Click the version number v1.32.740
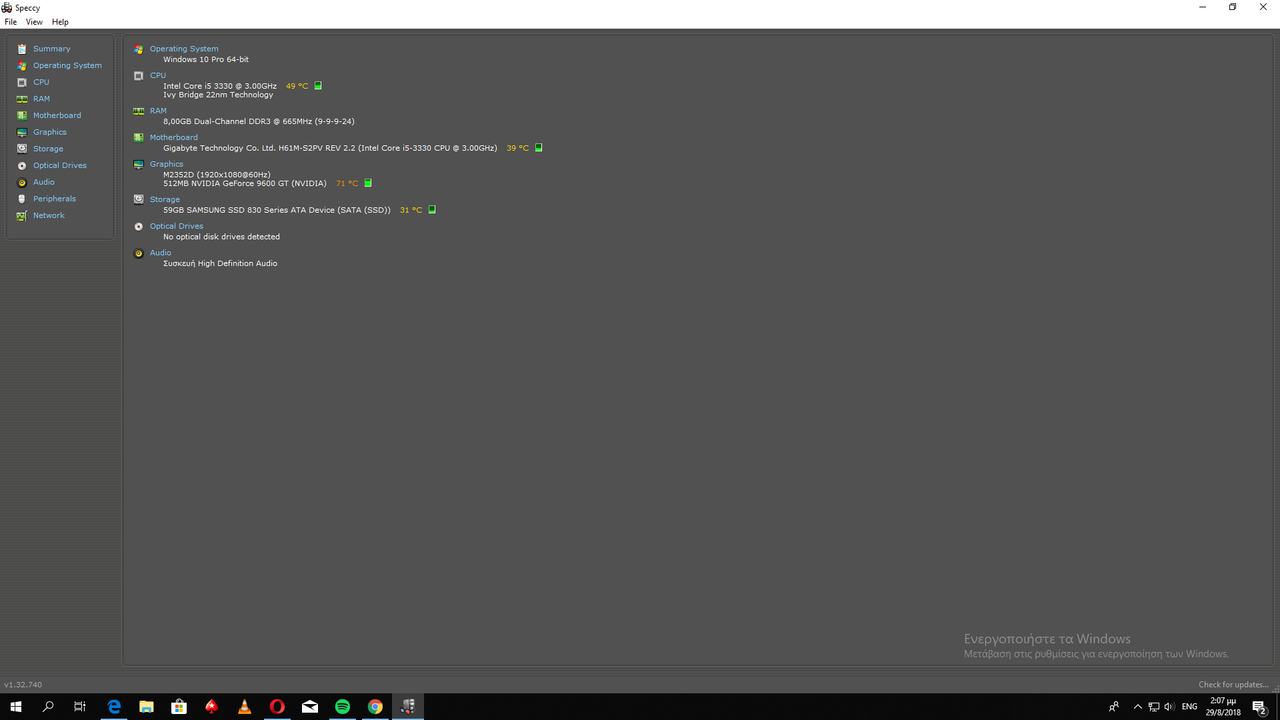 click(x=23, y=685)
